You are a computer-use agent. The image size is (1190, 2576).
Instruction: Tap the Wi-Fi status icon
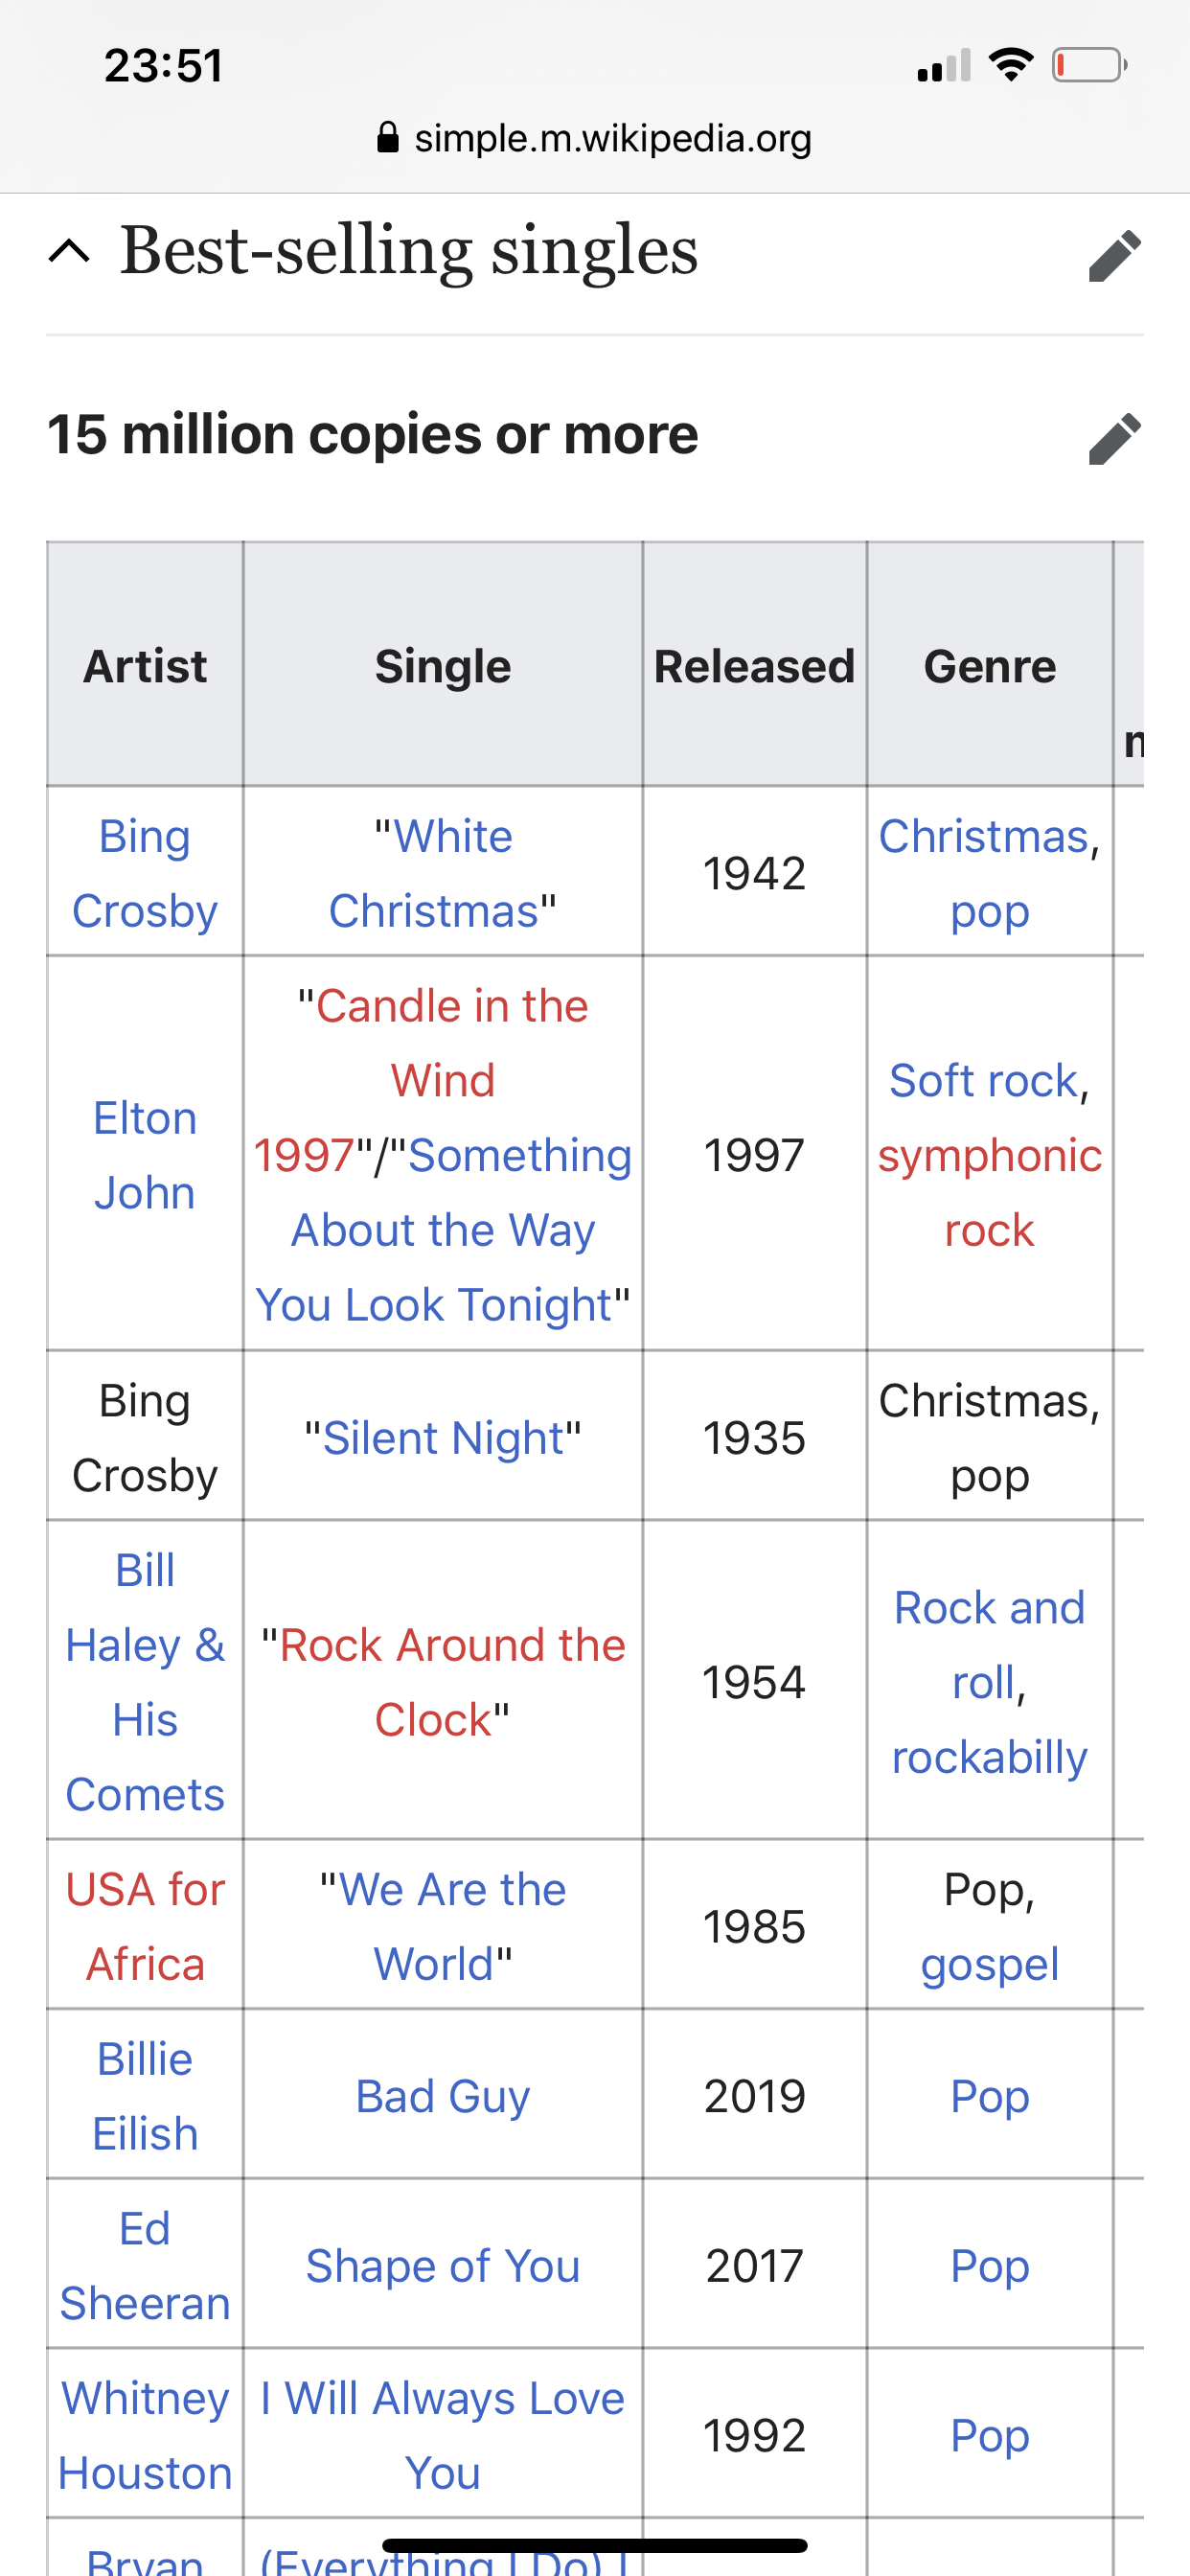point(1010,65)
